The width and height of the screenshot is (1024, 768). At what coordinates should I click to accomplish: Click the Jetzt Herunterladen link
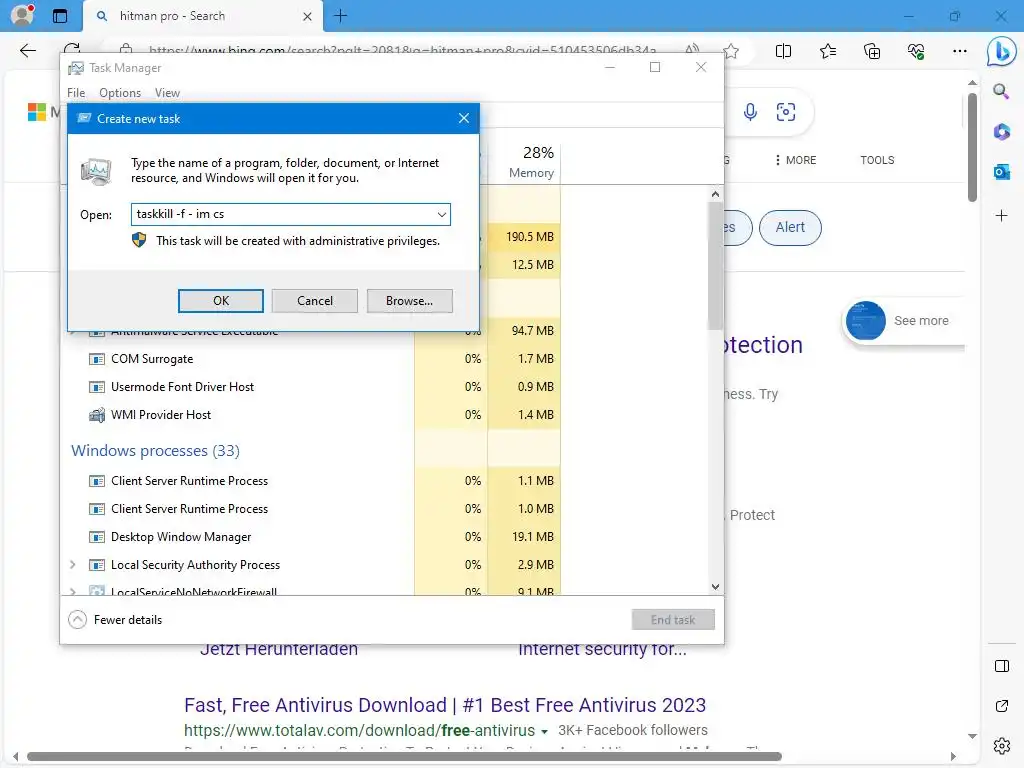pyautogui.click(x=279, y=649)
